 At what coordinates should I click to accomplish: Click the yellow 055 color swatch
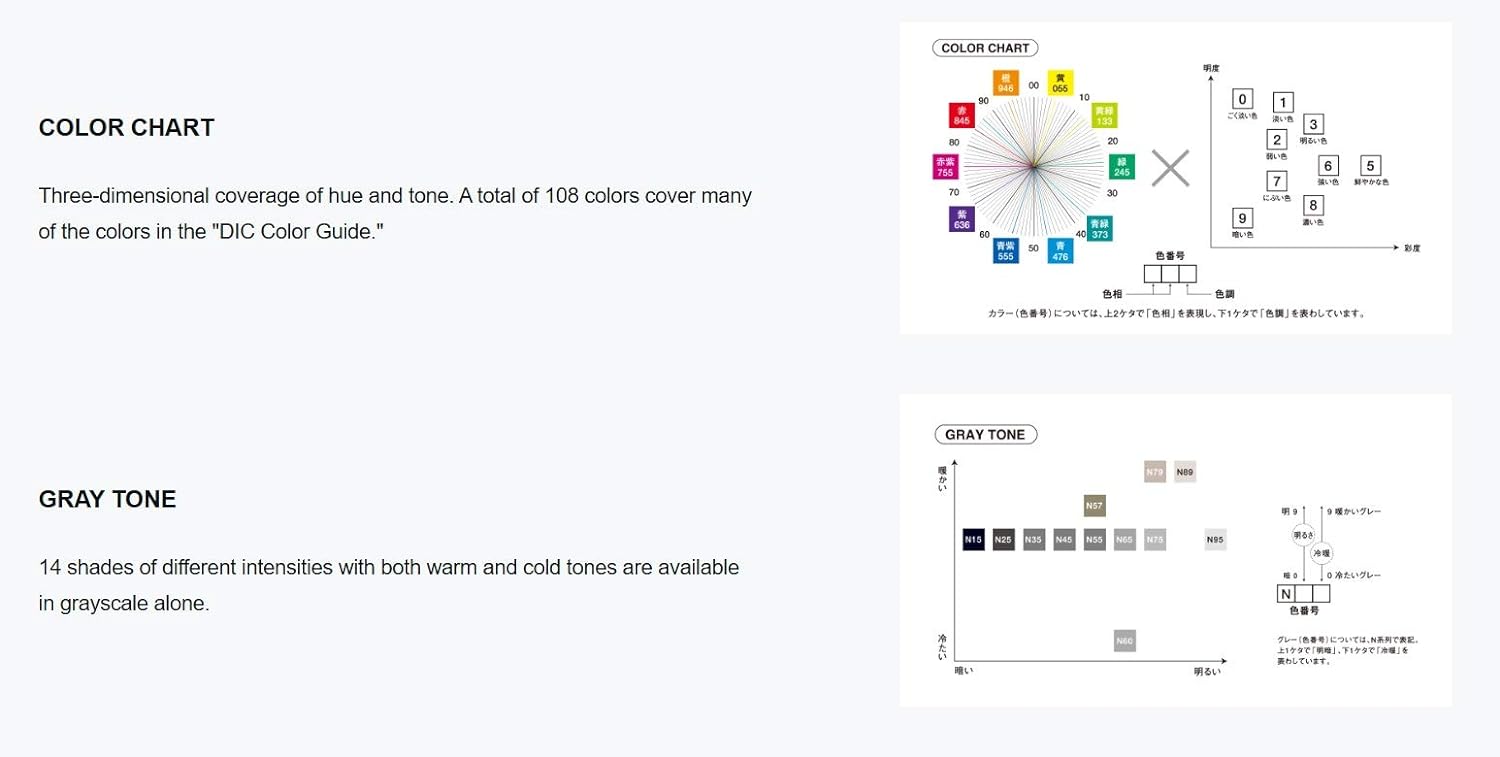tap(1060, 82)
